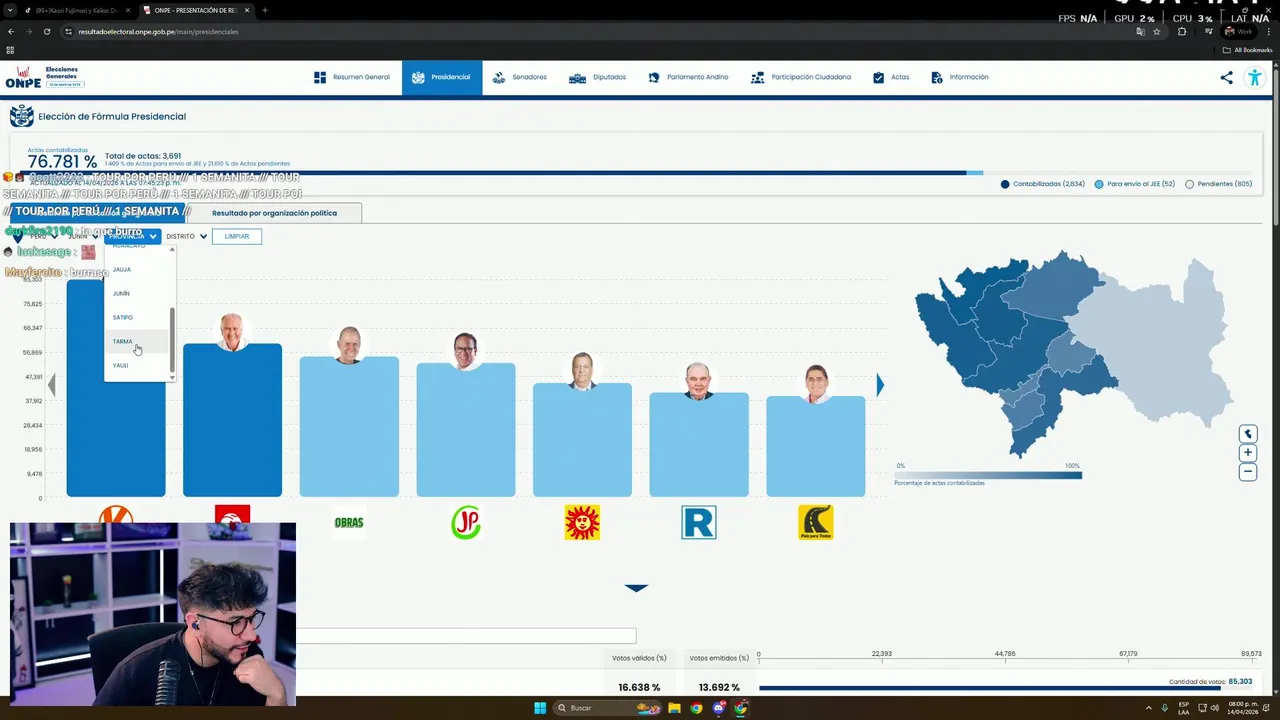Go to Parlamento Andino results
Screen dimensions: 1280x720
[x=688, y=77]
